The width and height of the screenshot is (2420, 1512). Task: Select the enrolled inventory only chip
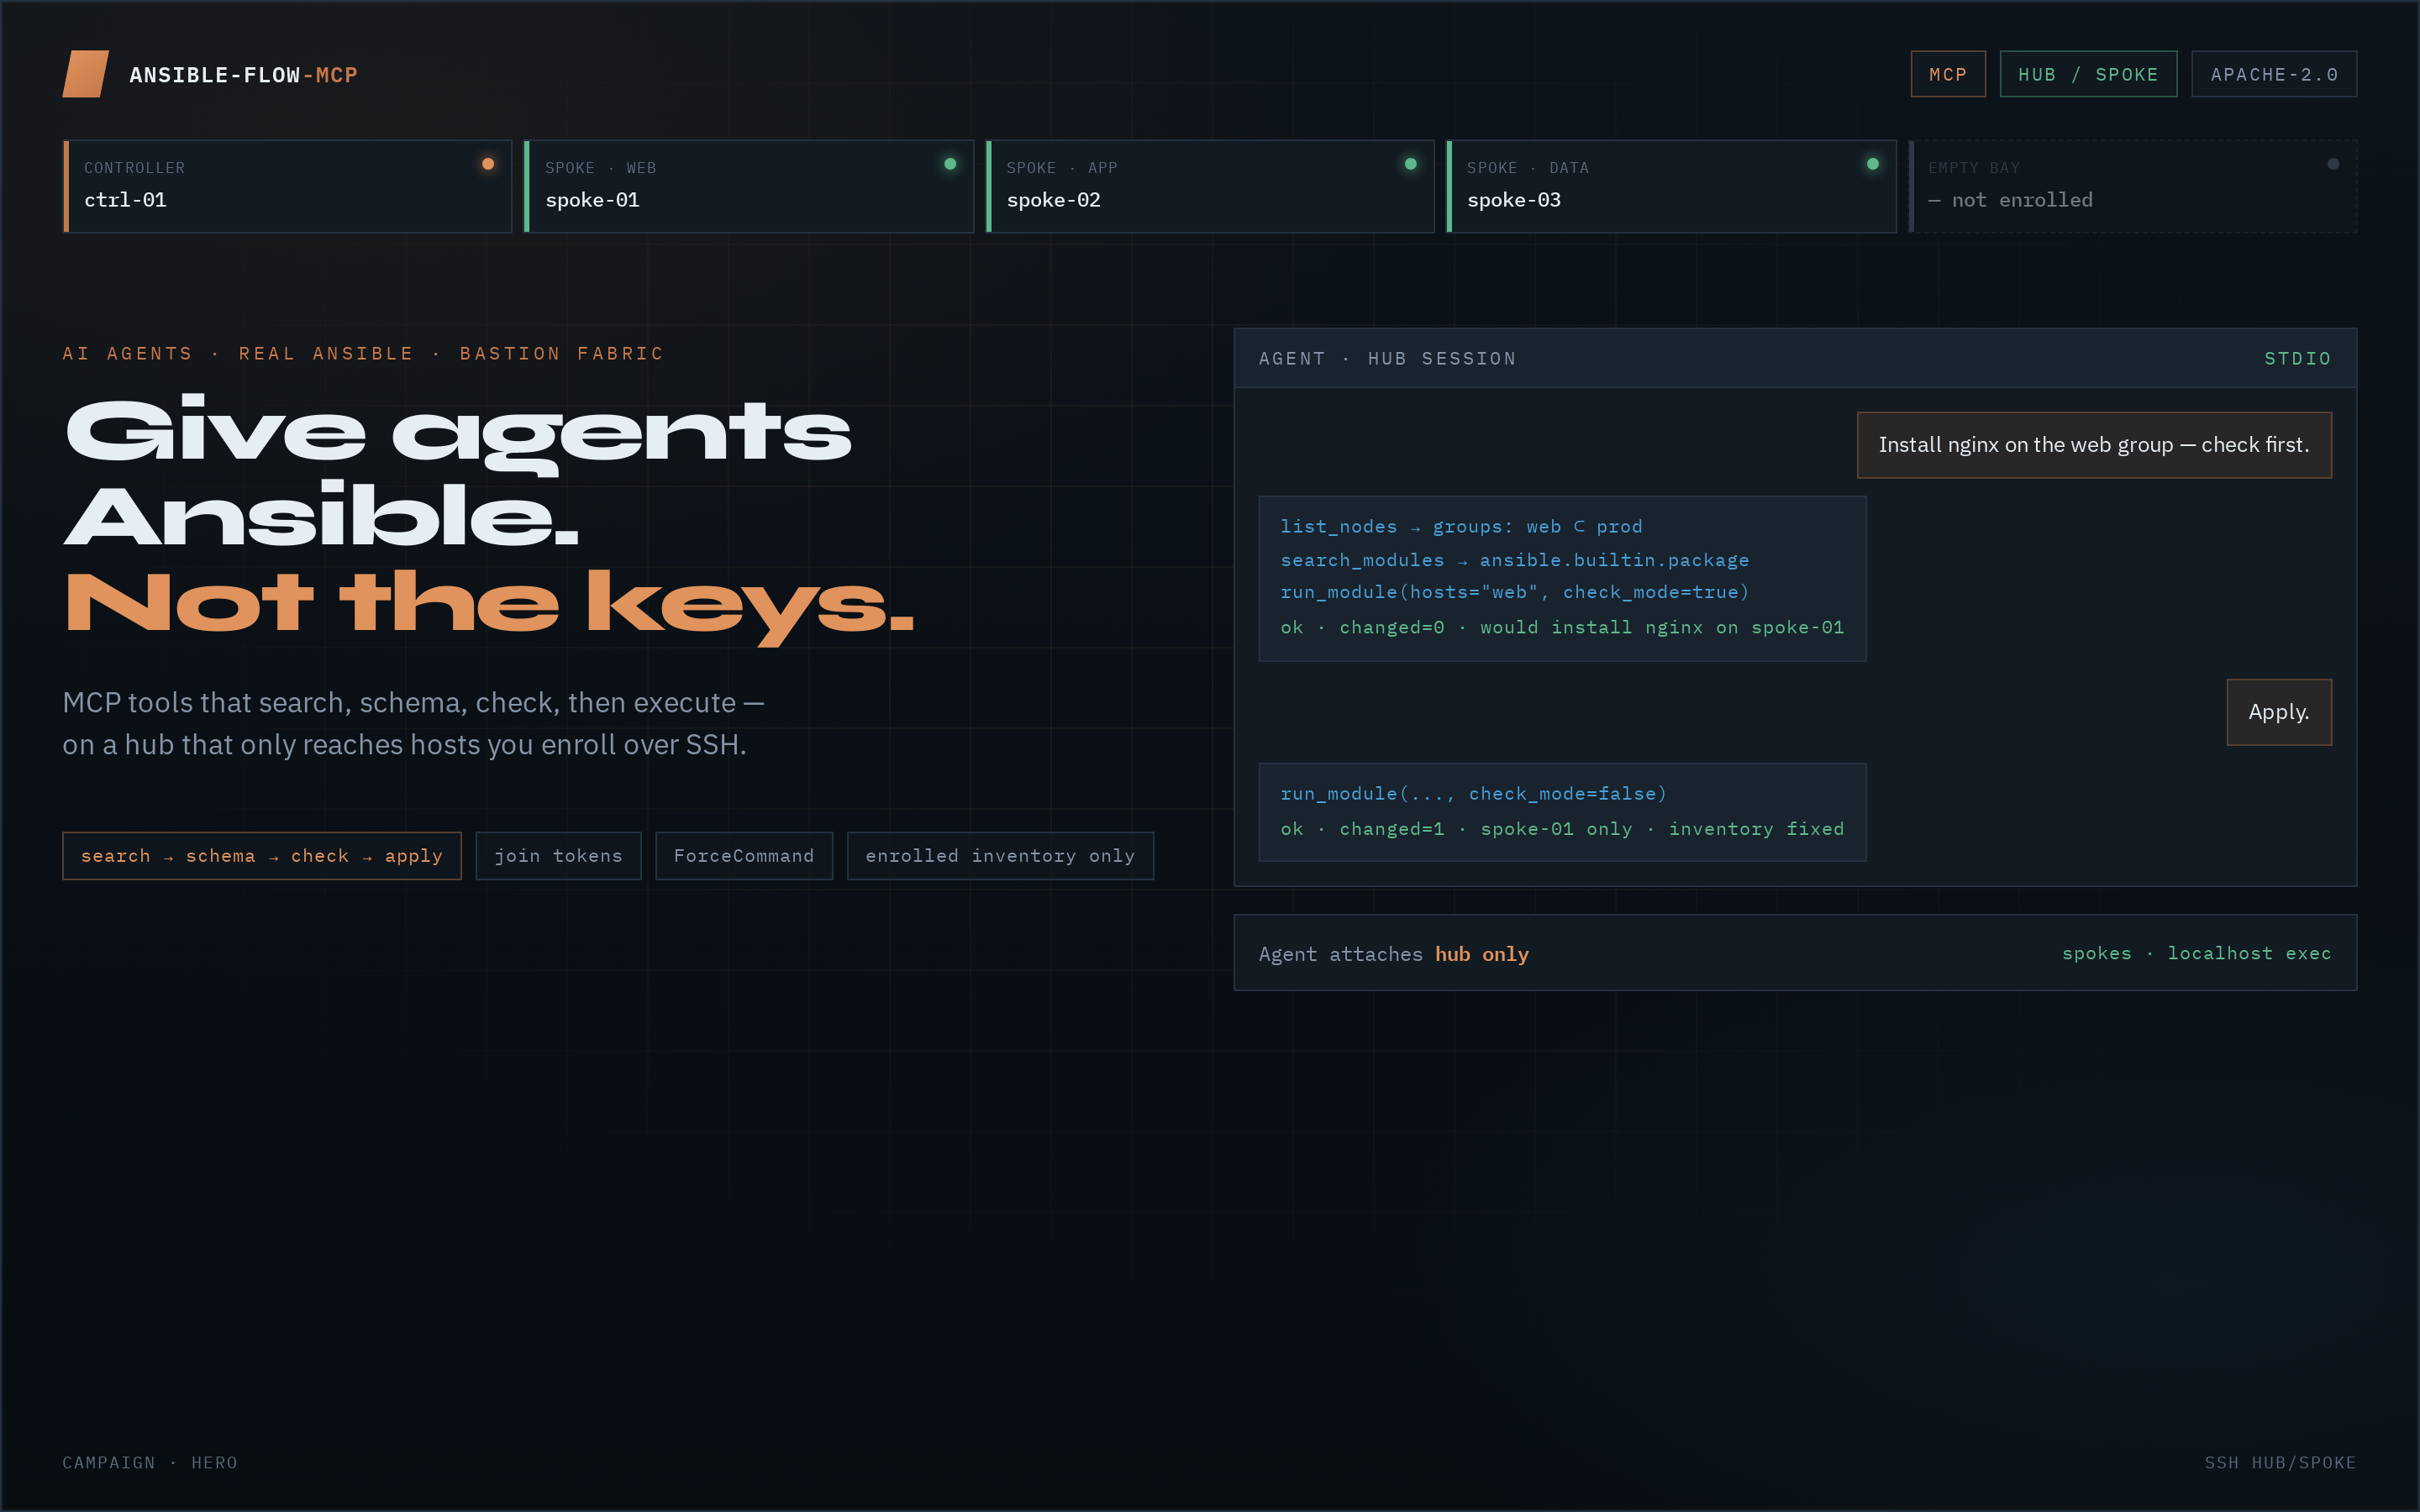point(1000,856)
